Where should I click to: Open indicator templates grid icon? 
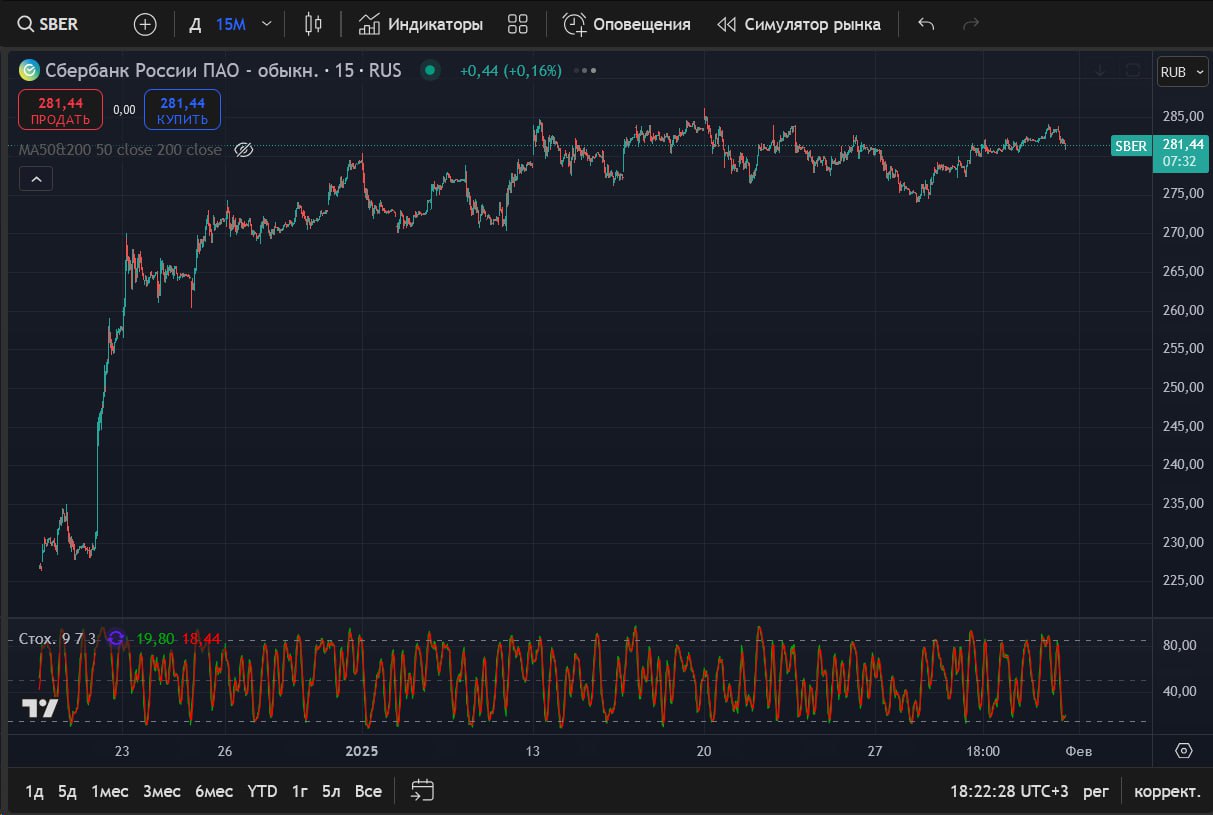pos(518,24)
